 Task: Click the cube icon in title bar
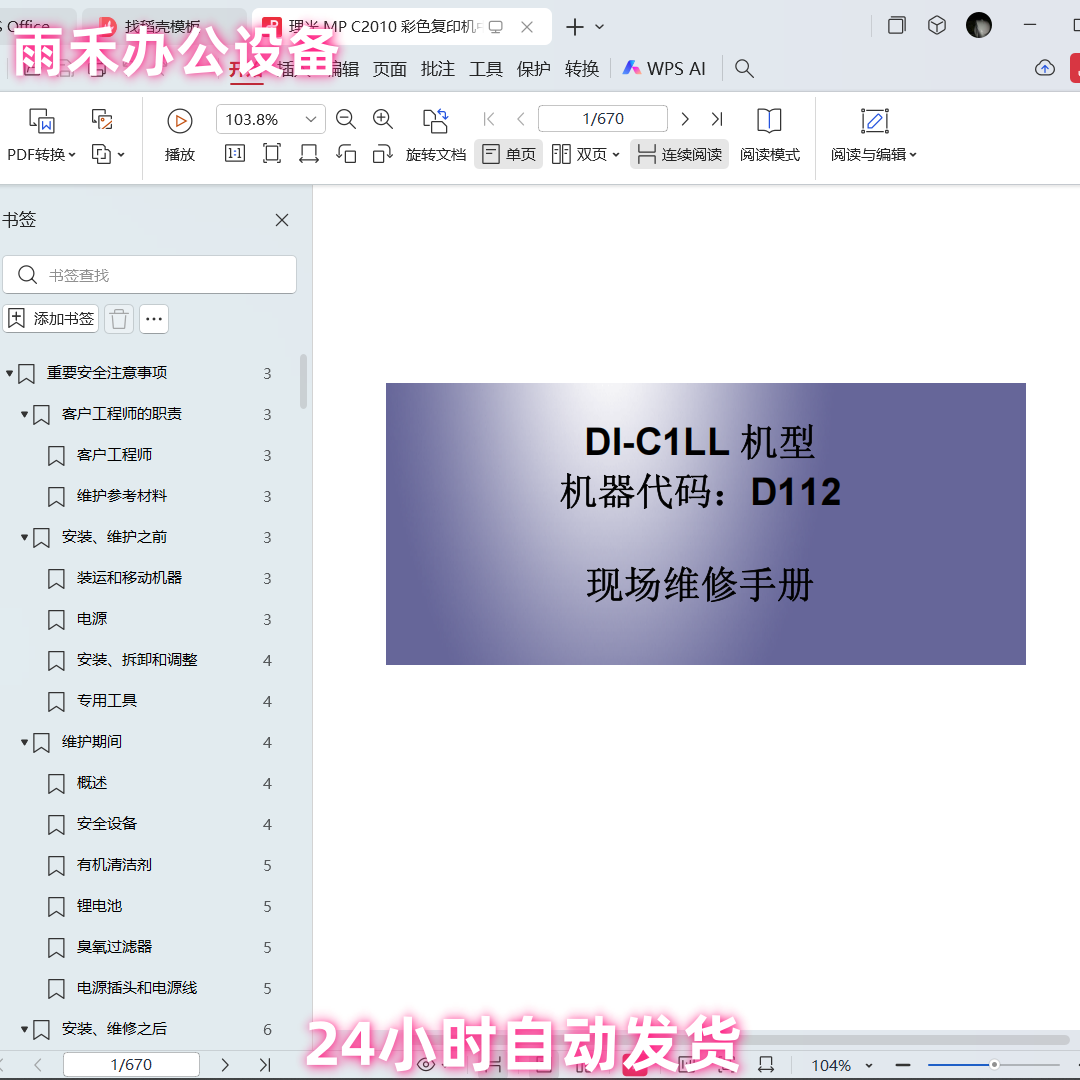point(937,25)
